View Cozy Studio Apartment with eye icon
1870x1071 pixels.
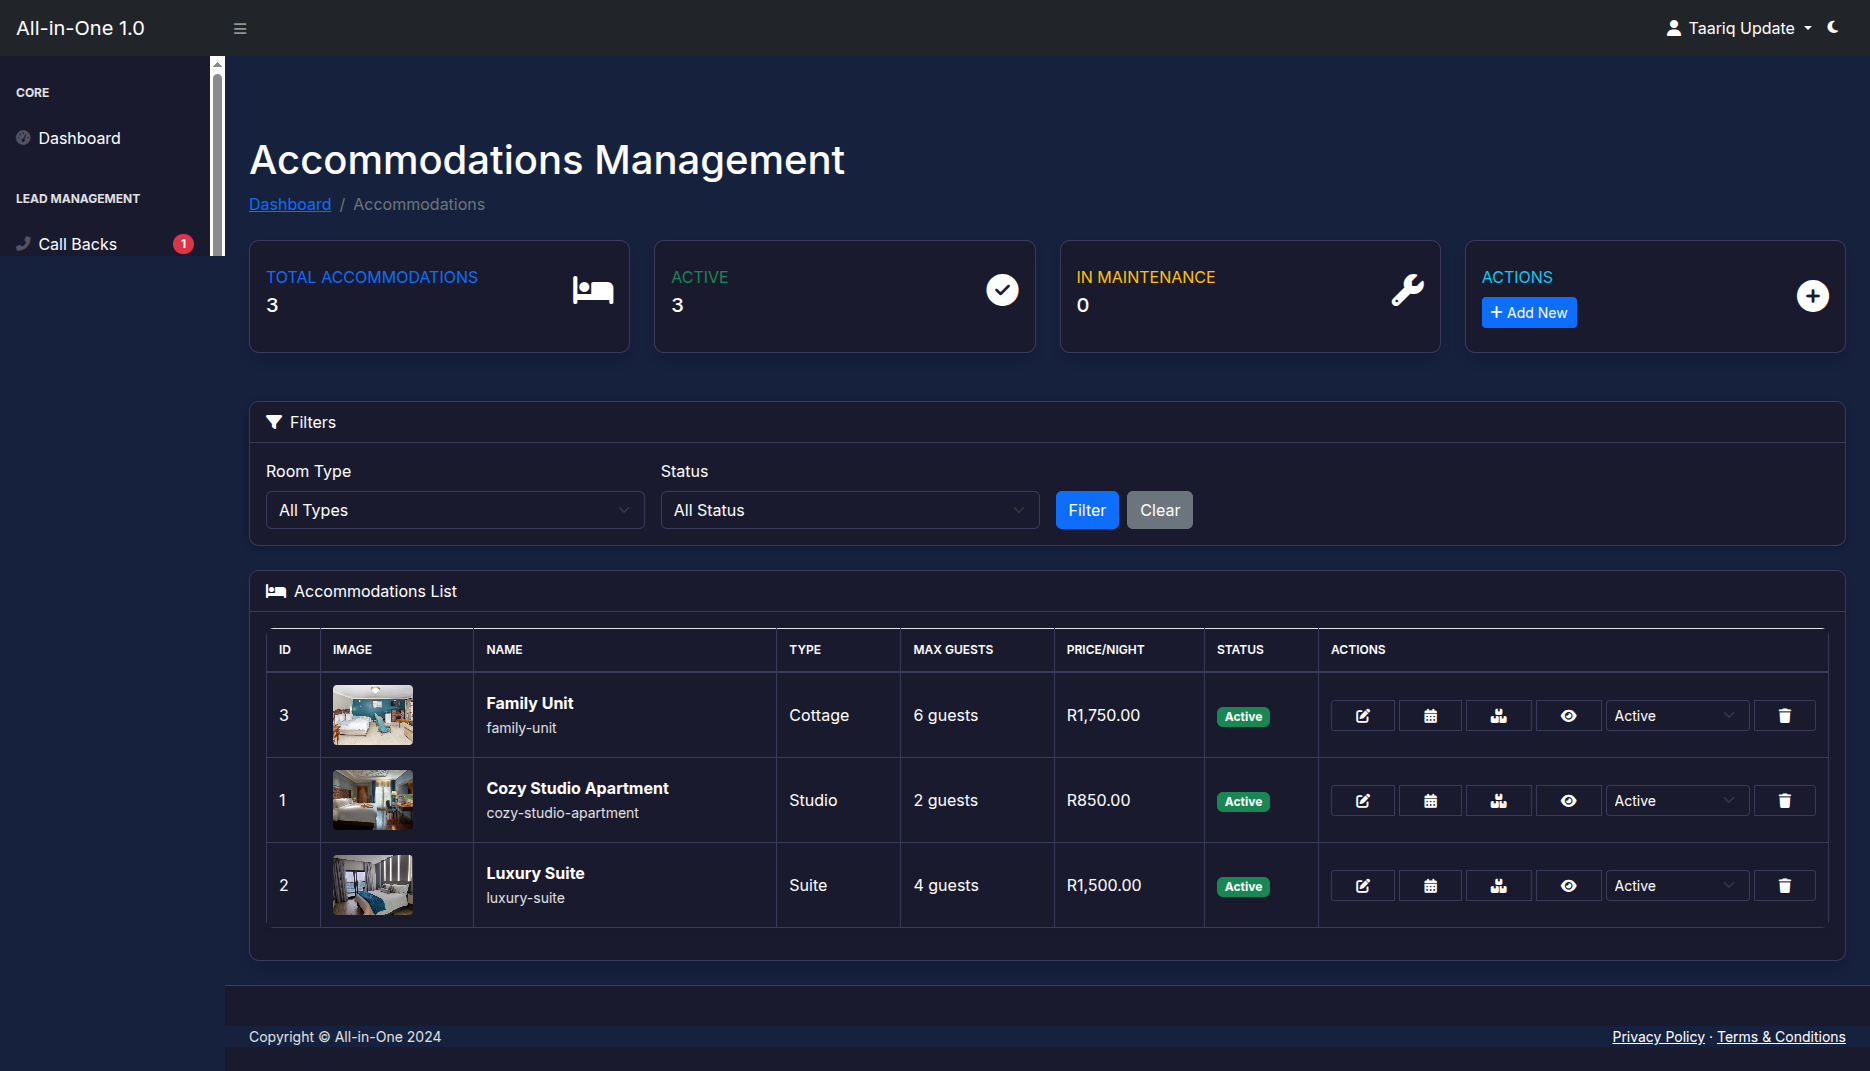(1568, 801)
